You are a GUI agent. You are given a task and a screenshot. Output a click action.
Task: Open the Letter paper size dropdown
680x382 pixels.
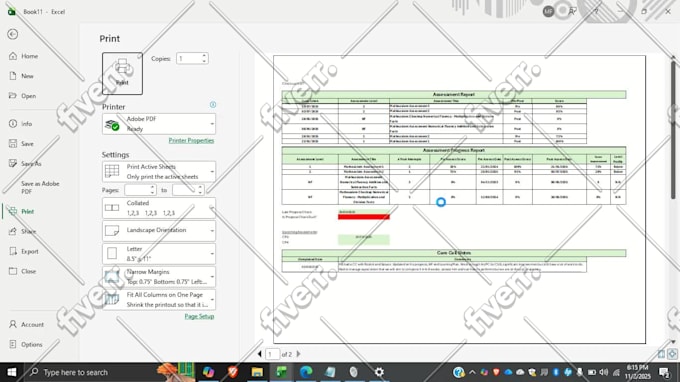click(x=159, y=254)
